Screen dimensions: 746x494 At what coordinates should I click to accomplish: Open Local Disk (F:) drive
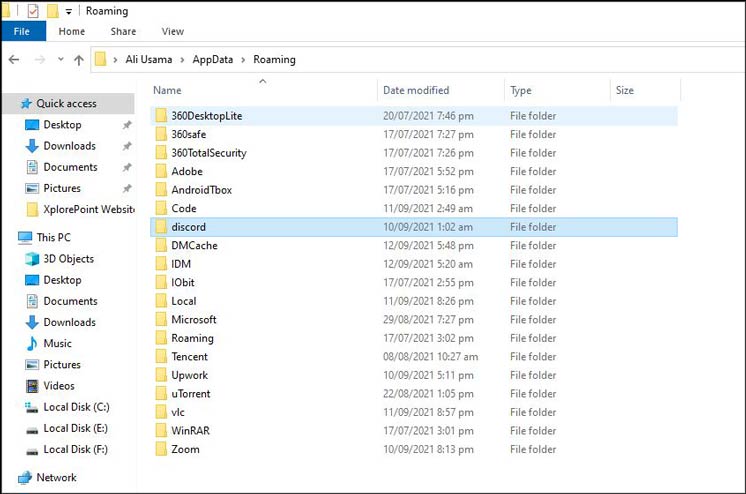(75, 449)
